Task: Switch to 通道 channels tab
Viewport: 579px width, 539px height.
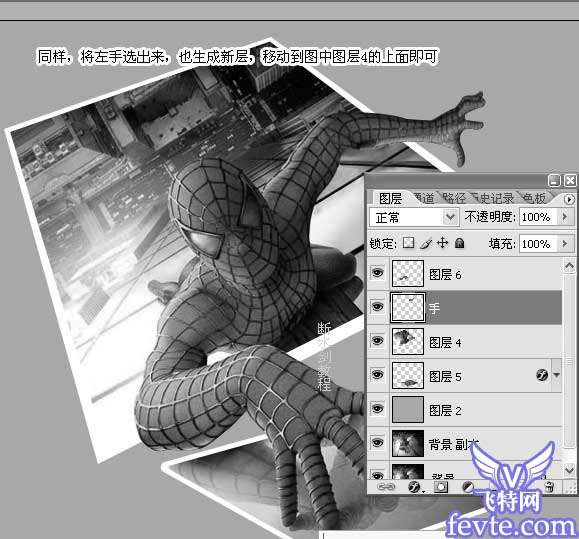Action: coord(423,199)
